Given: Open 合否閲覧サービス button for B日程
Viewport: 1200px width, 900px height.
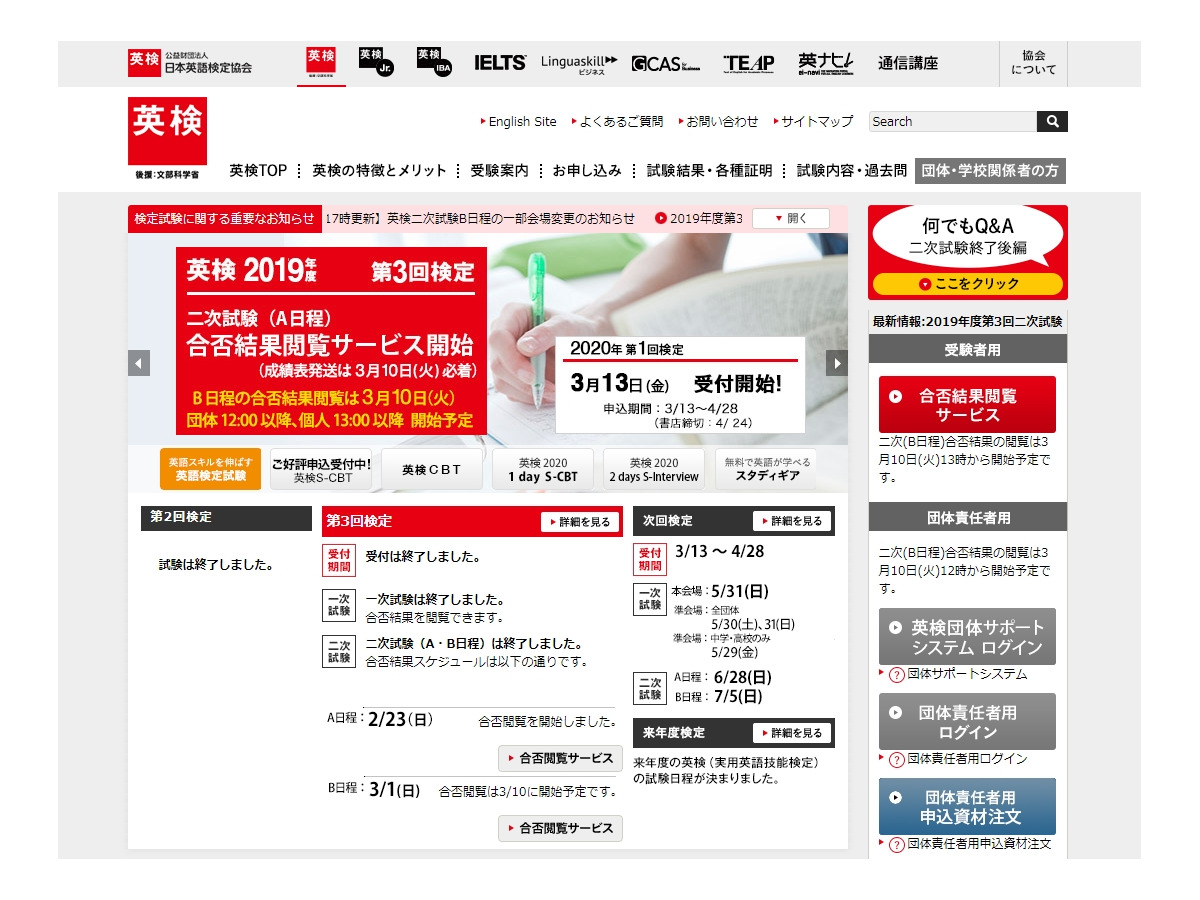Looking at the screenshot, I should (x=560, y=828).
